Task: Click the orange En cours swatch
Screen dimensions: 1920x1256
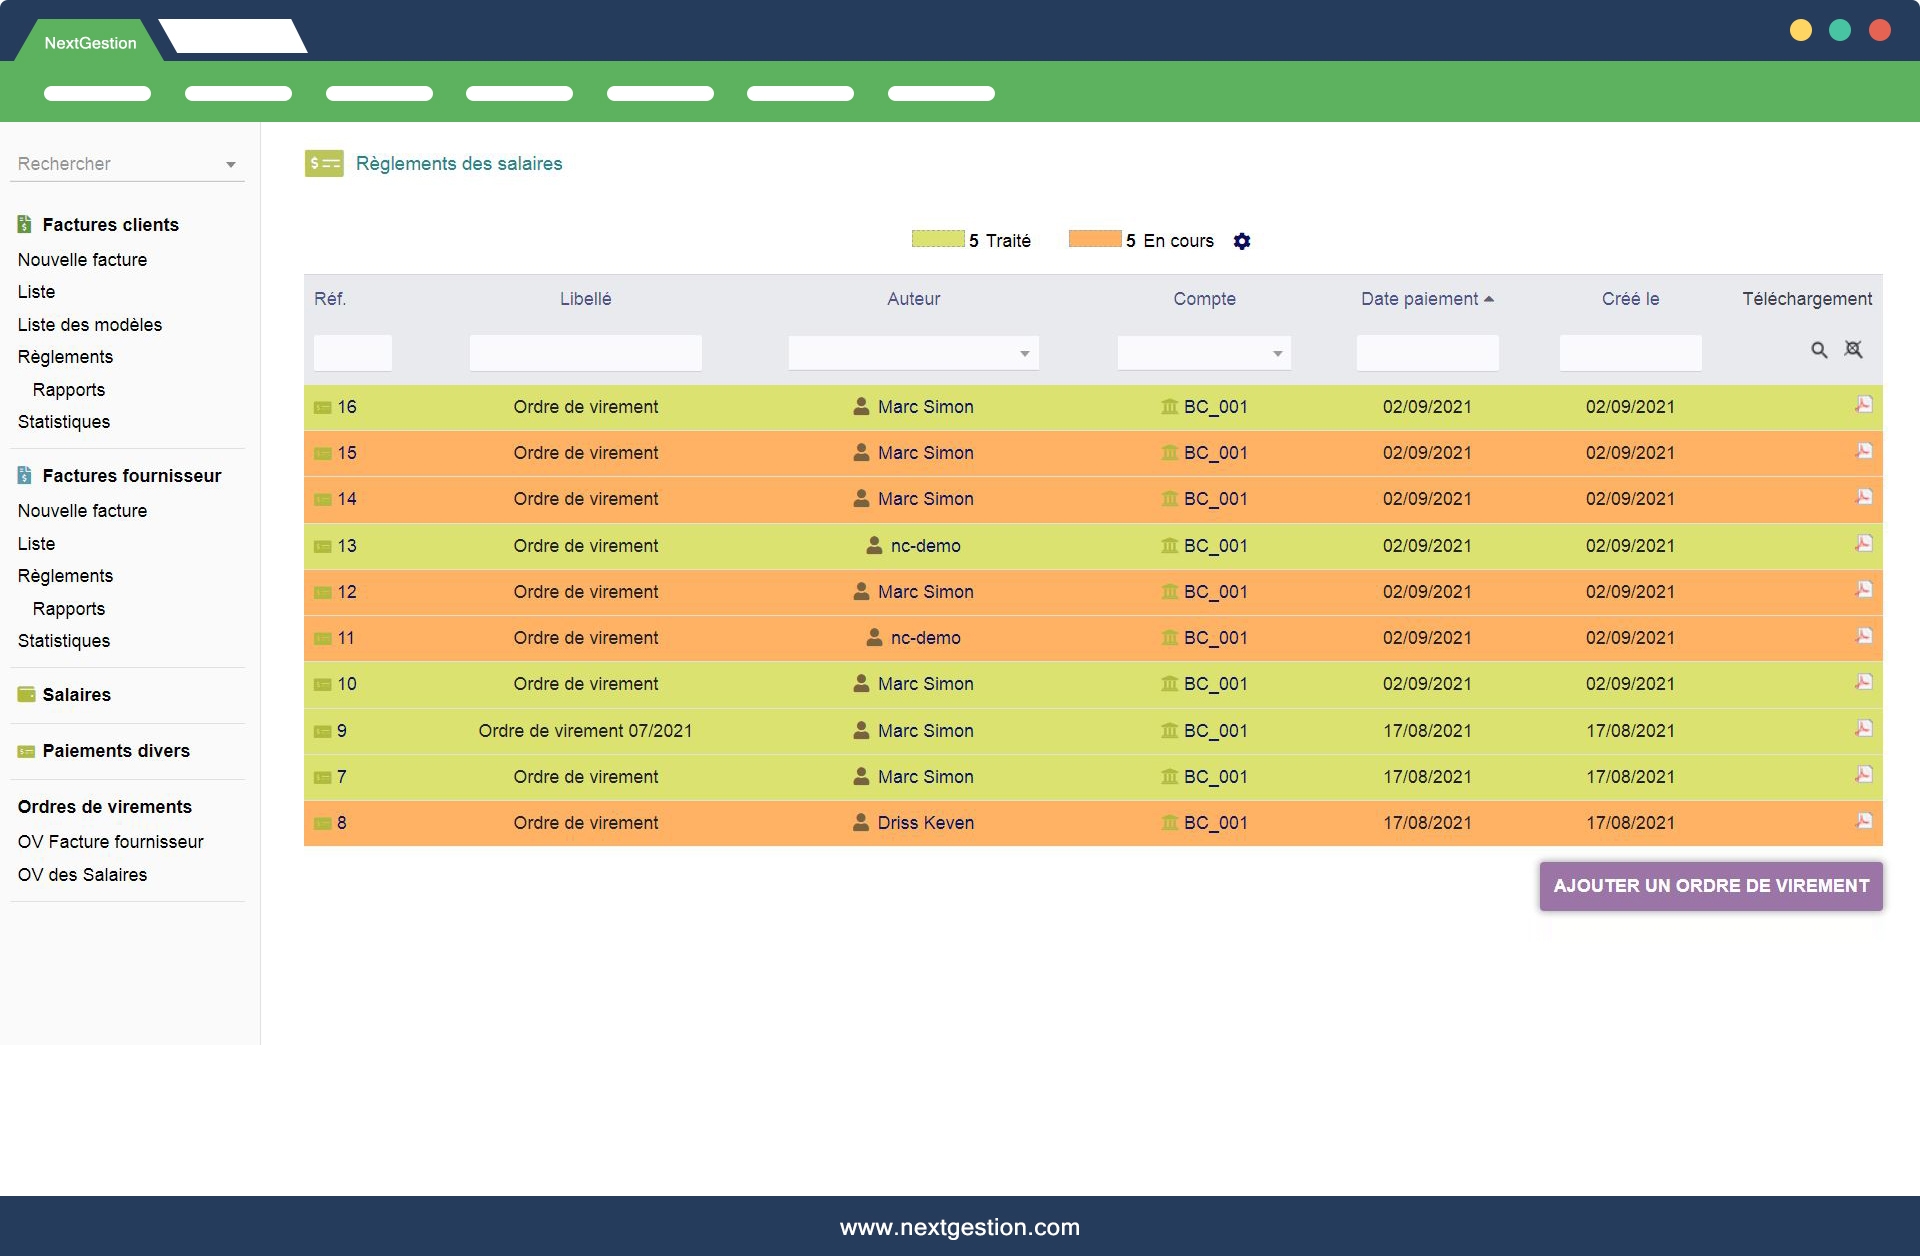Action: pyautogui.click(x=1094, y=239)
